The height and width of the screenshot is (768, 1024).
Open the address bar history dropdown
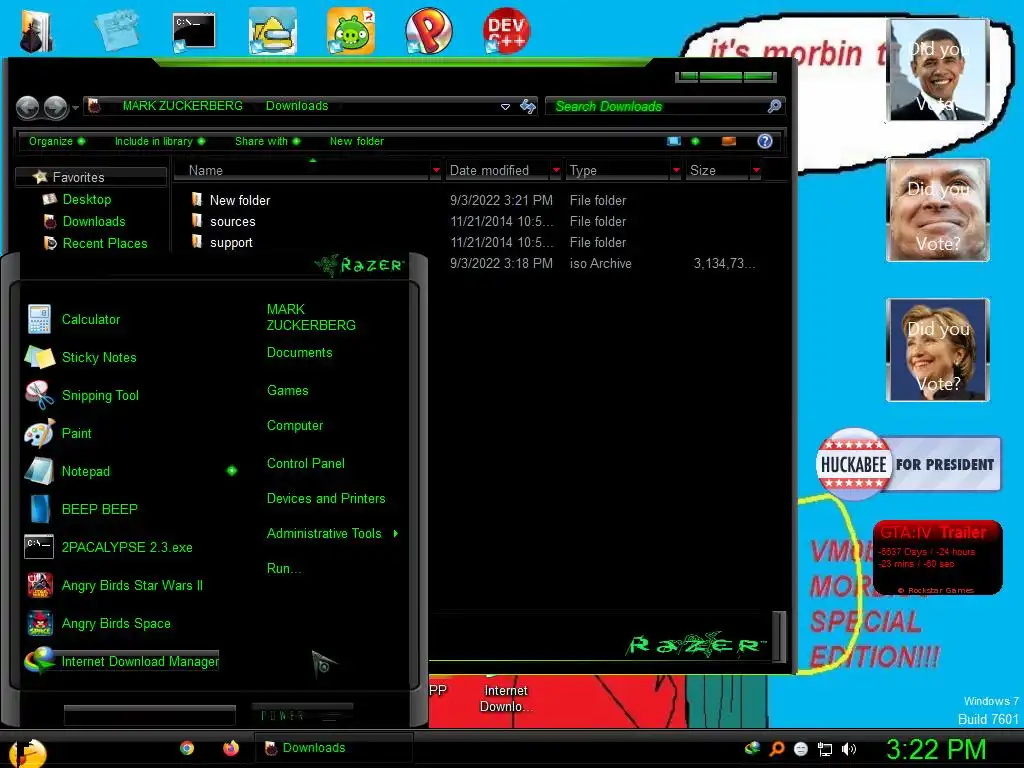505,106
